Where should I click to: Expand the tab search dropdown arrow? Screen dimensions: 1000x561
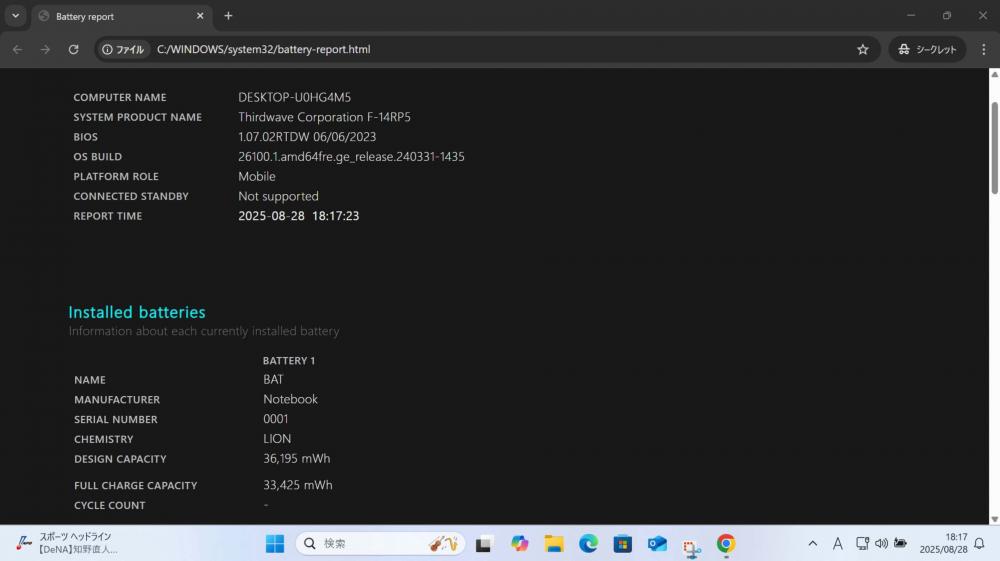tap(15, 16)
